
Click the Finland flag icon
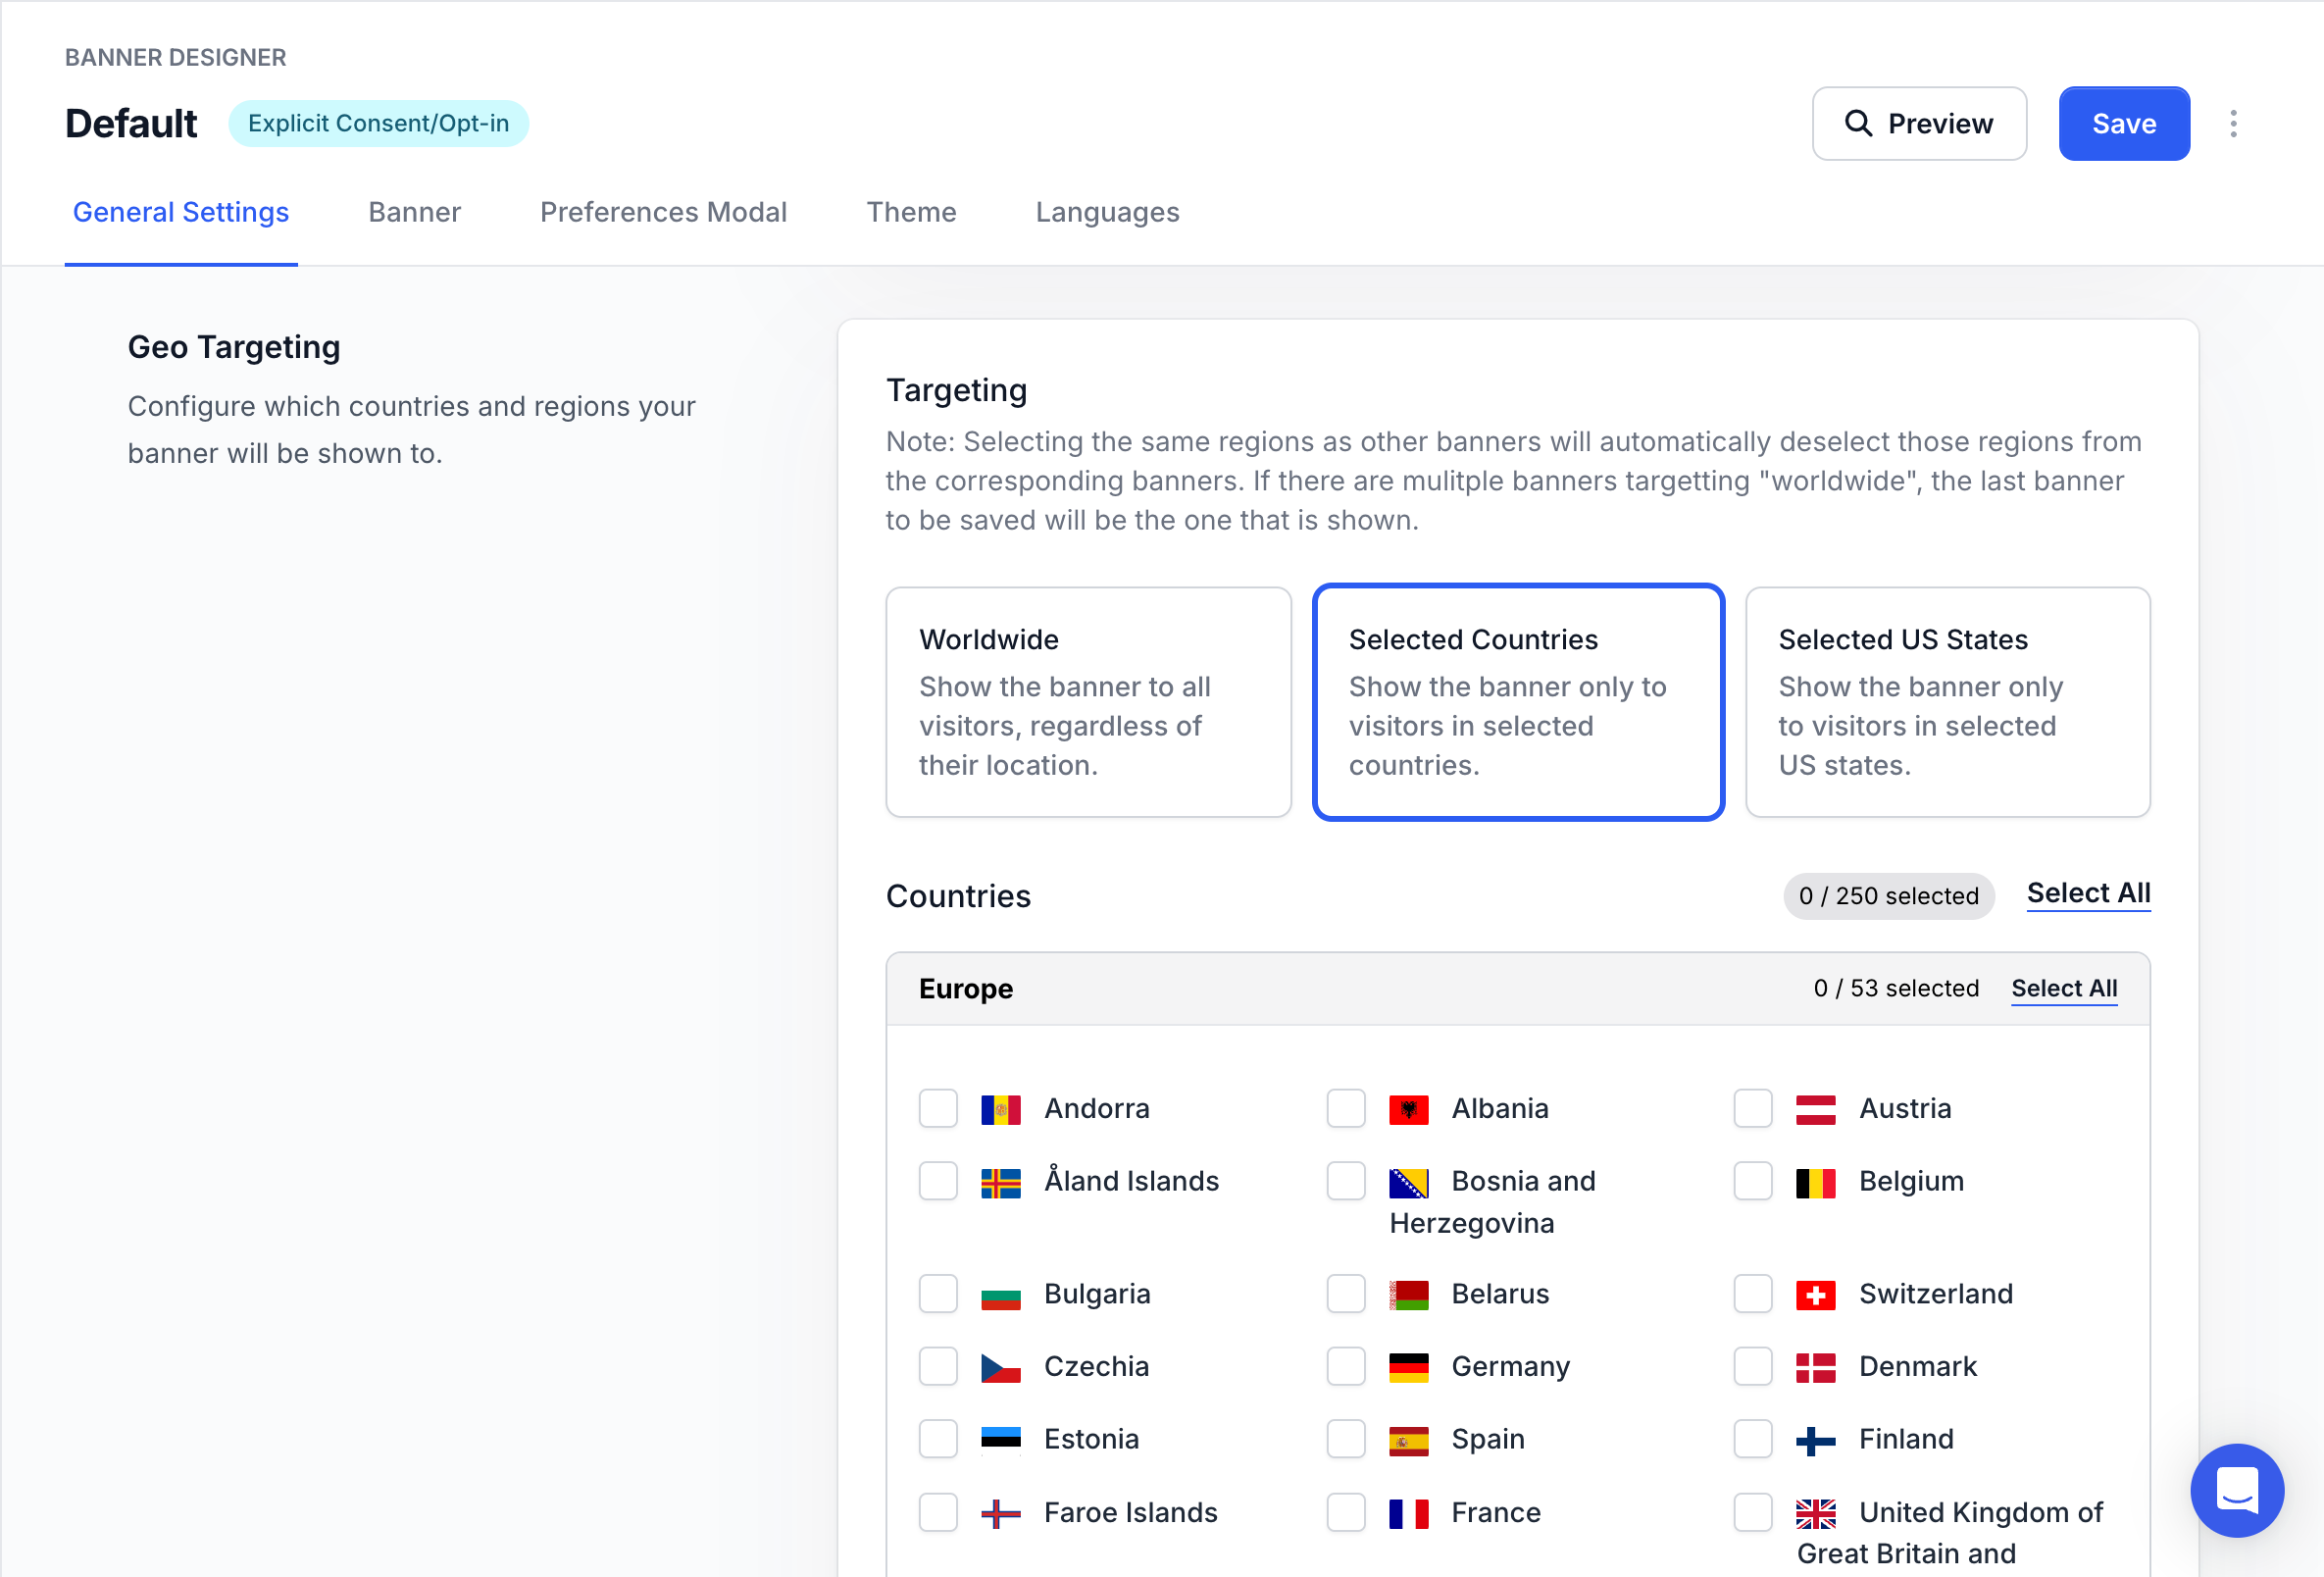pyautogui.click(x=1815, y=1440)
